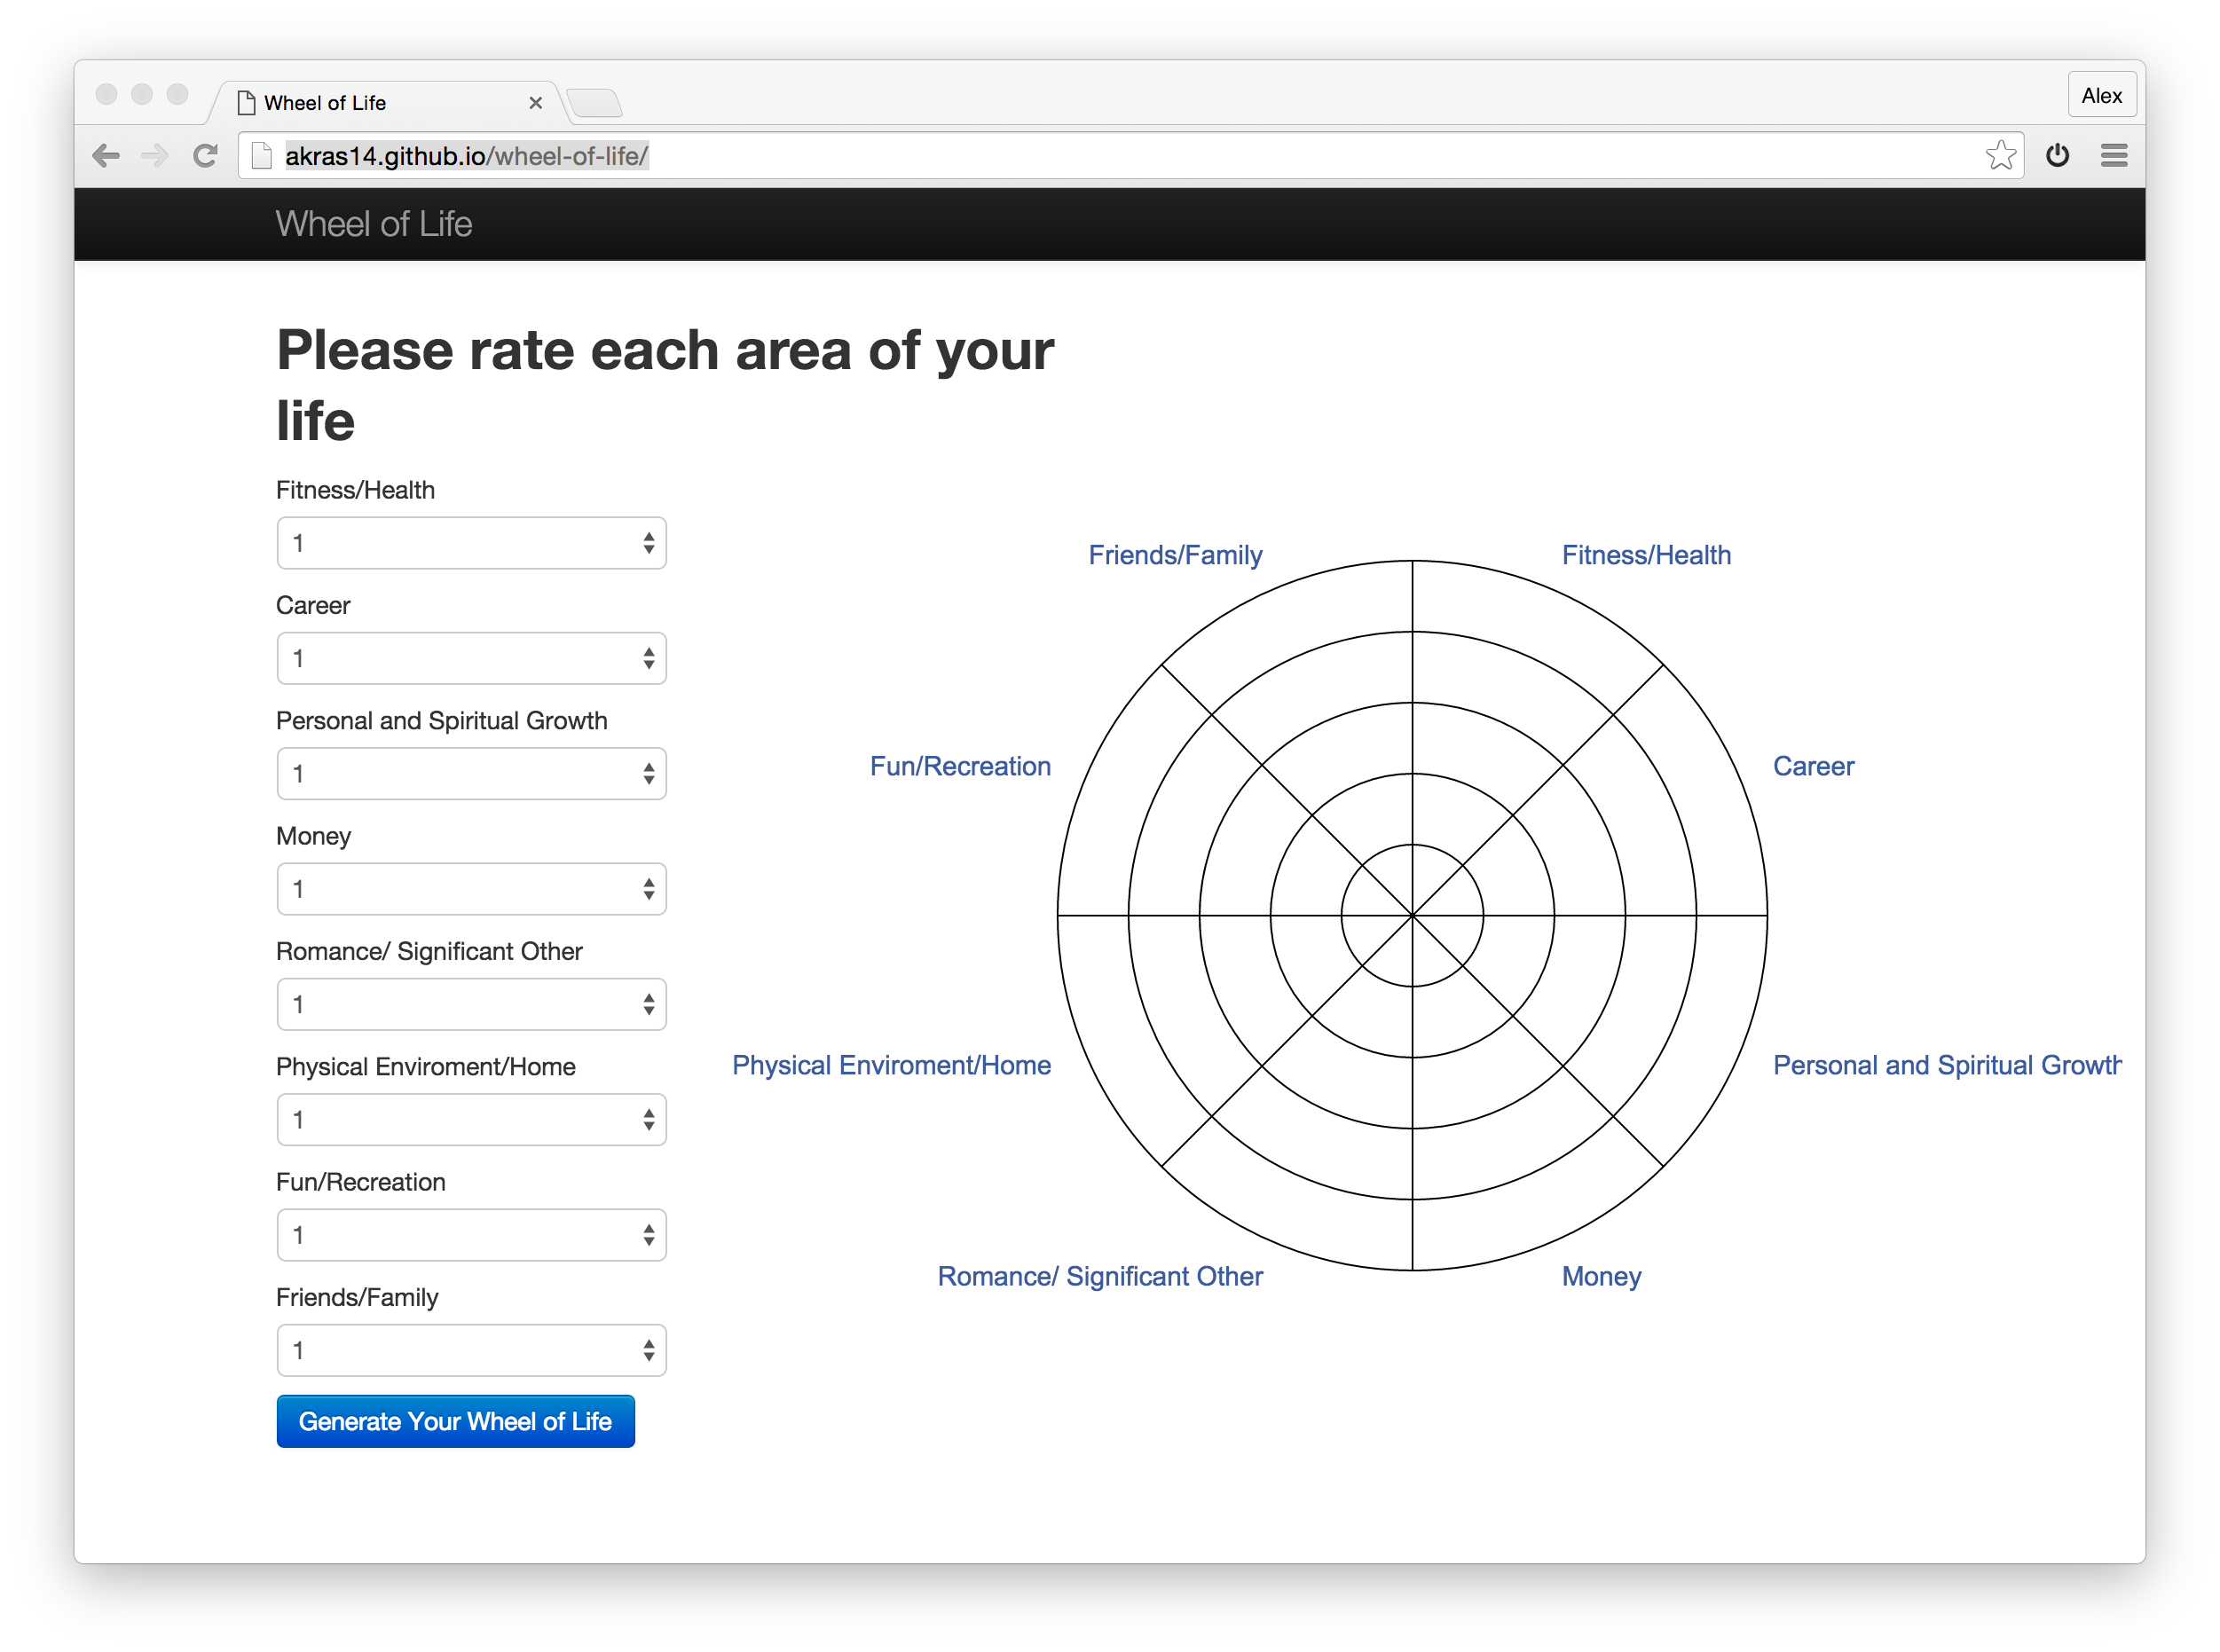Click the power extension icon
The image size is (2220, 1652).
click(2057, 156)
